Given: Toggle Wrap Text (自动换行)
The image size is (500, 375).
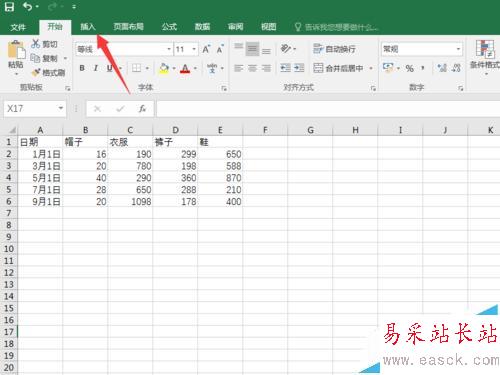Looking at the screenshot, I should coord(334,49).
